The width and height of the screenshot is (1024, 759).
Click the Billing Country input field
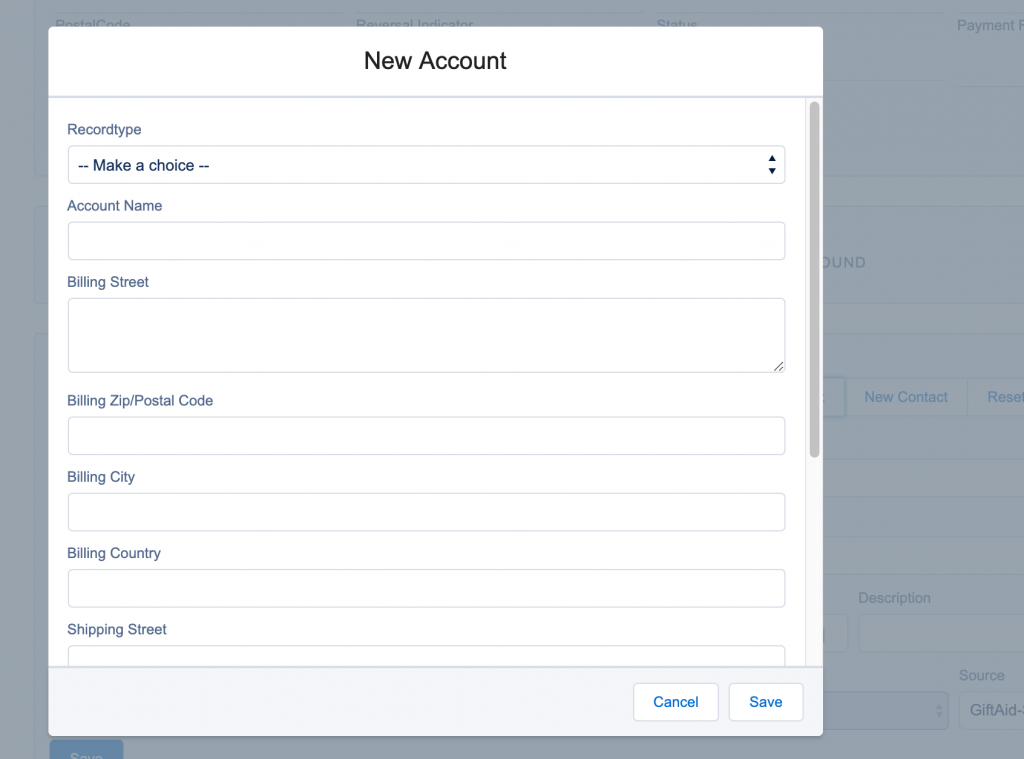pyautogui.click(x=426, y=588)
